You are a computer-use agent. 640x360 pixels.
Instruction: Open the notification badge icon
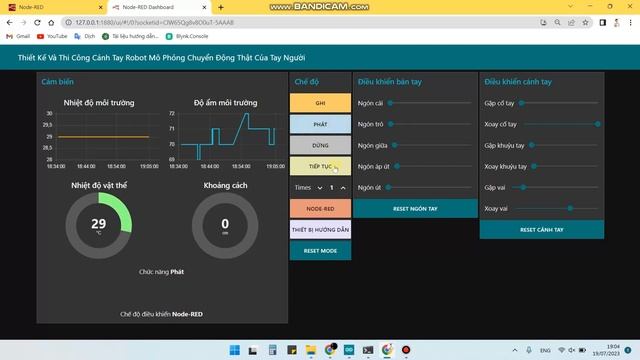pos(628,350)
